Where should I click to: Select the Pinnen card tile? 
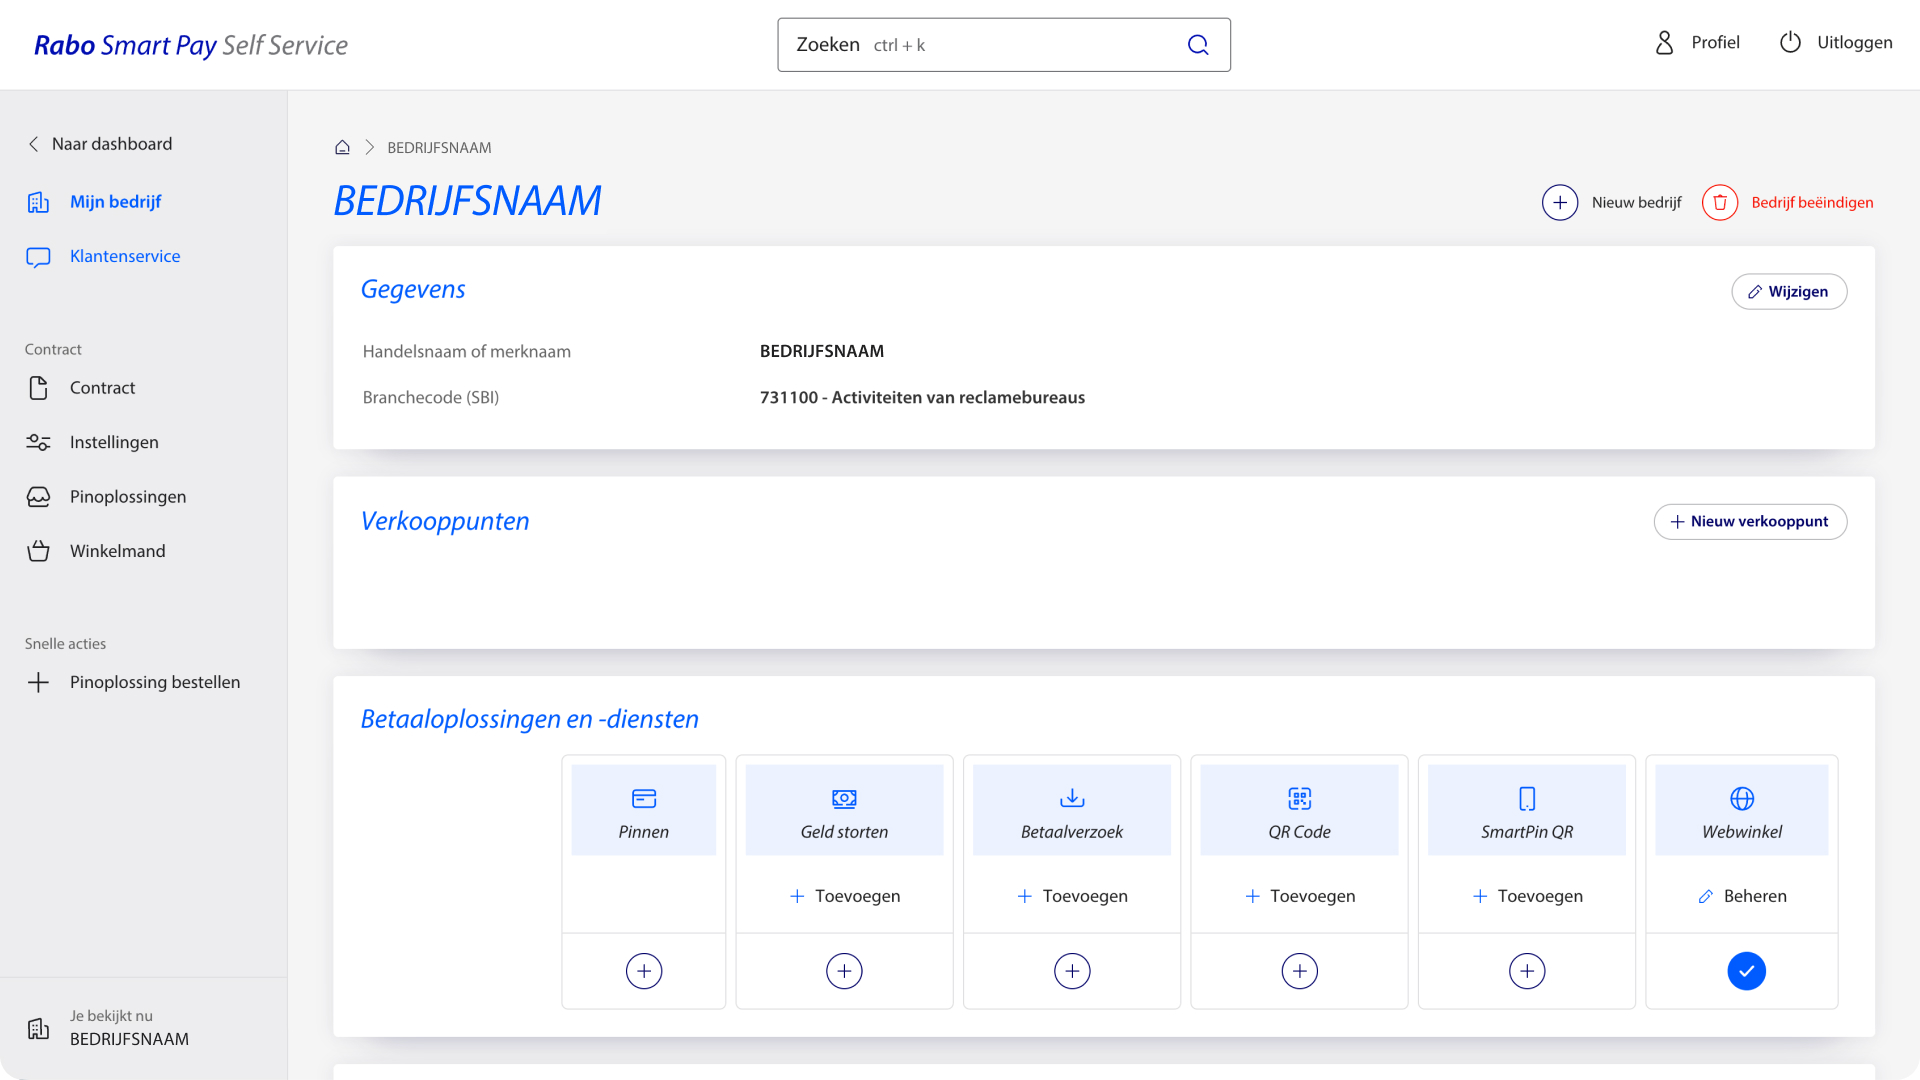pos(643,810)
